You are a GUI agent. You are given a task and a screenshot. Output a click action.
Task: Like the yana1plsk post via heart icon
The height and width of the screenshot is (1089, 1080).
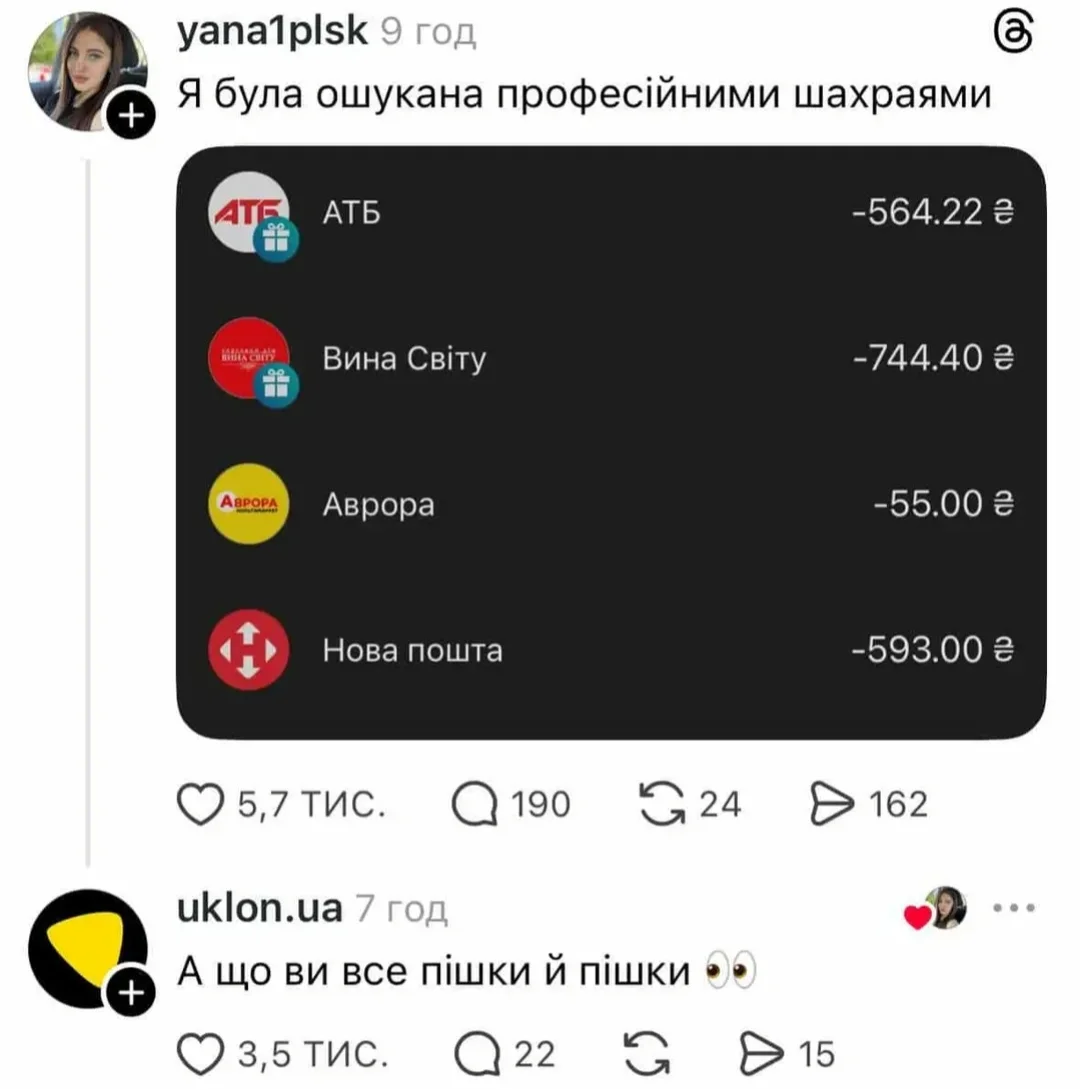[x=200, y=804]
